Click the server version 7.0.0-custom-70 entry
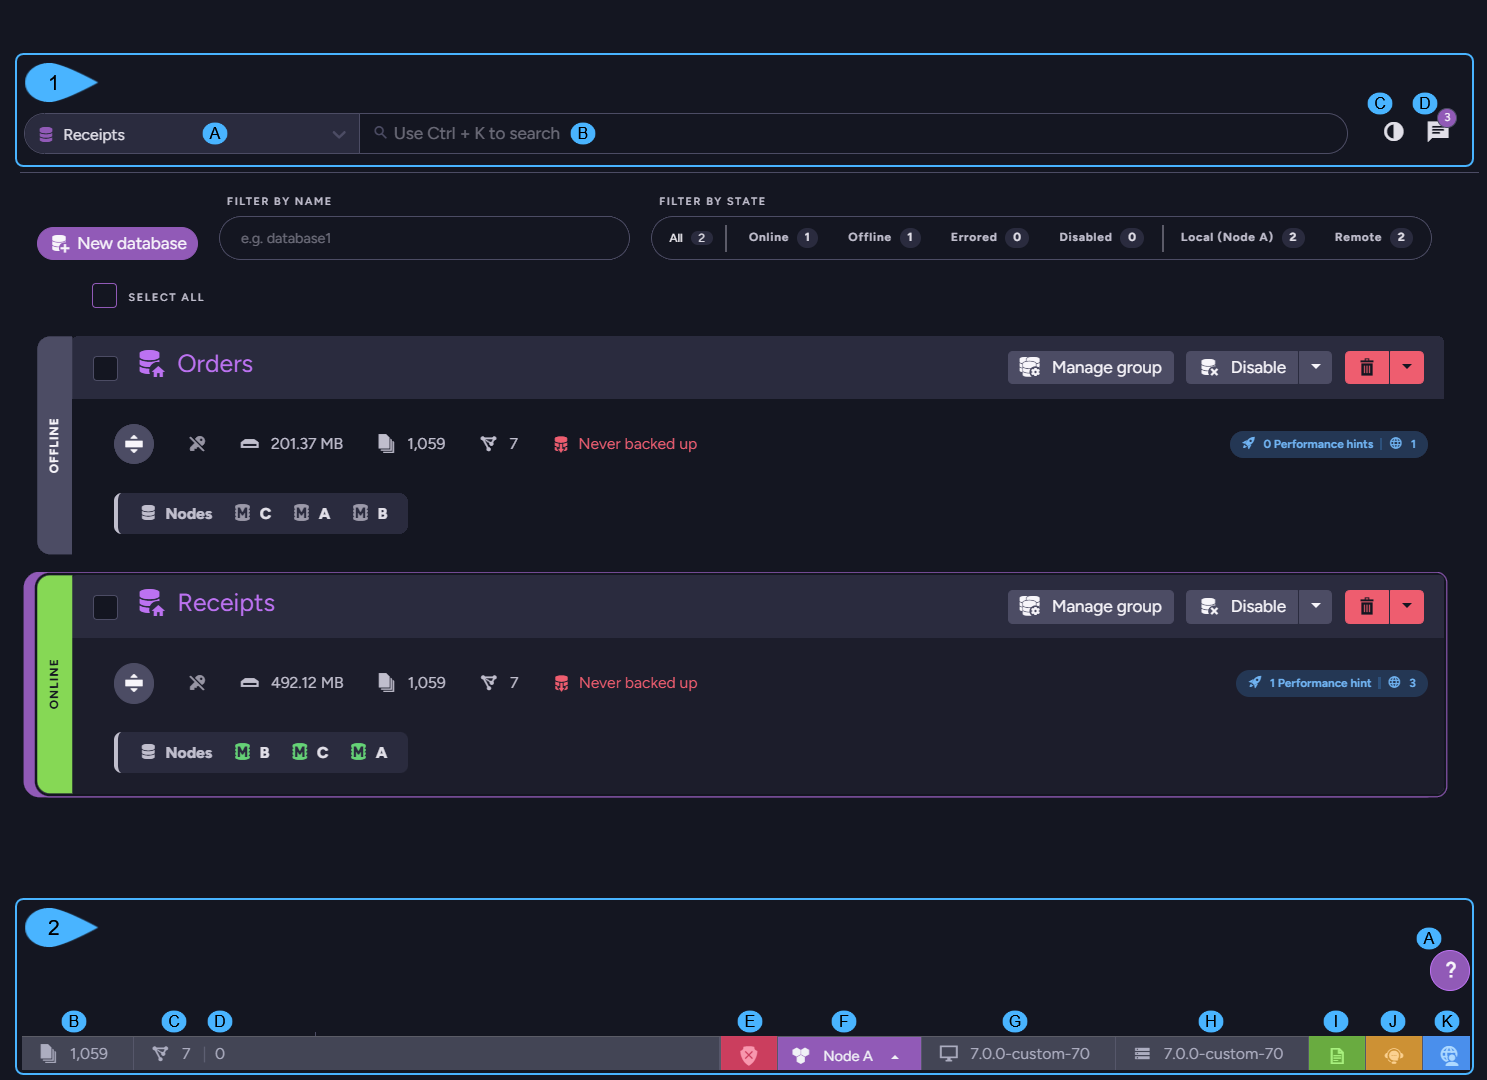The width and height of the screenshot is (1487, 1080). click(x=1209, y=1054)
